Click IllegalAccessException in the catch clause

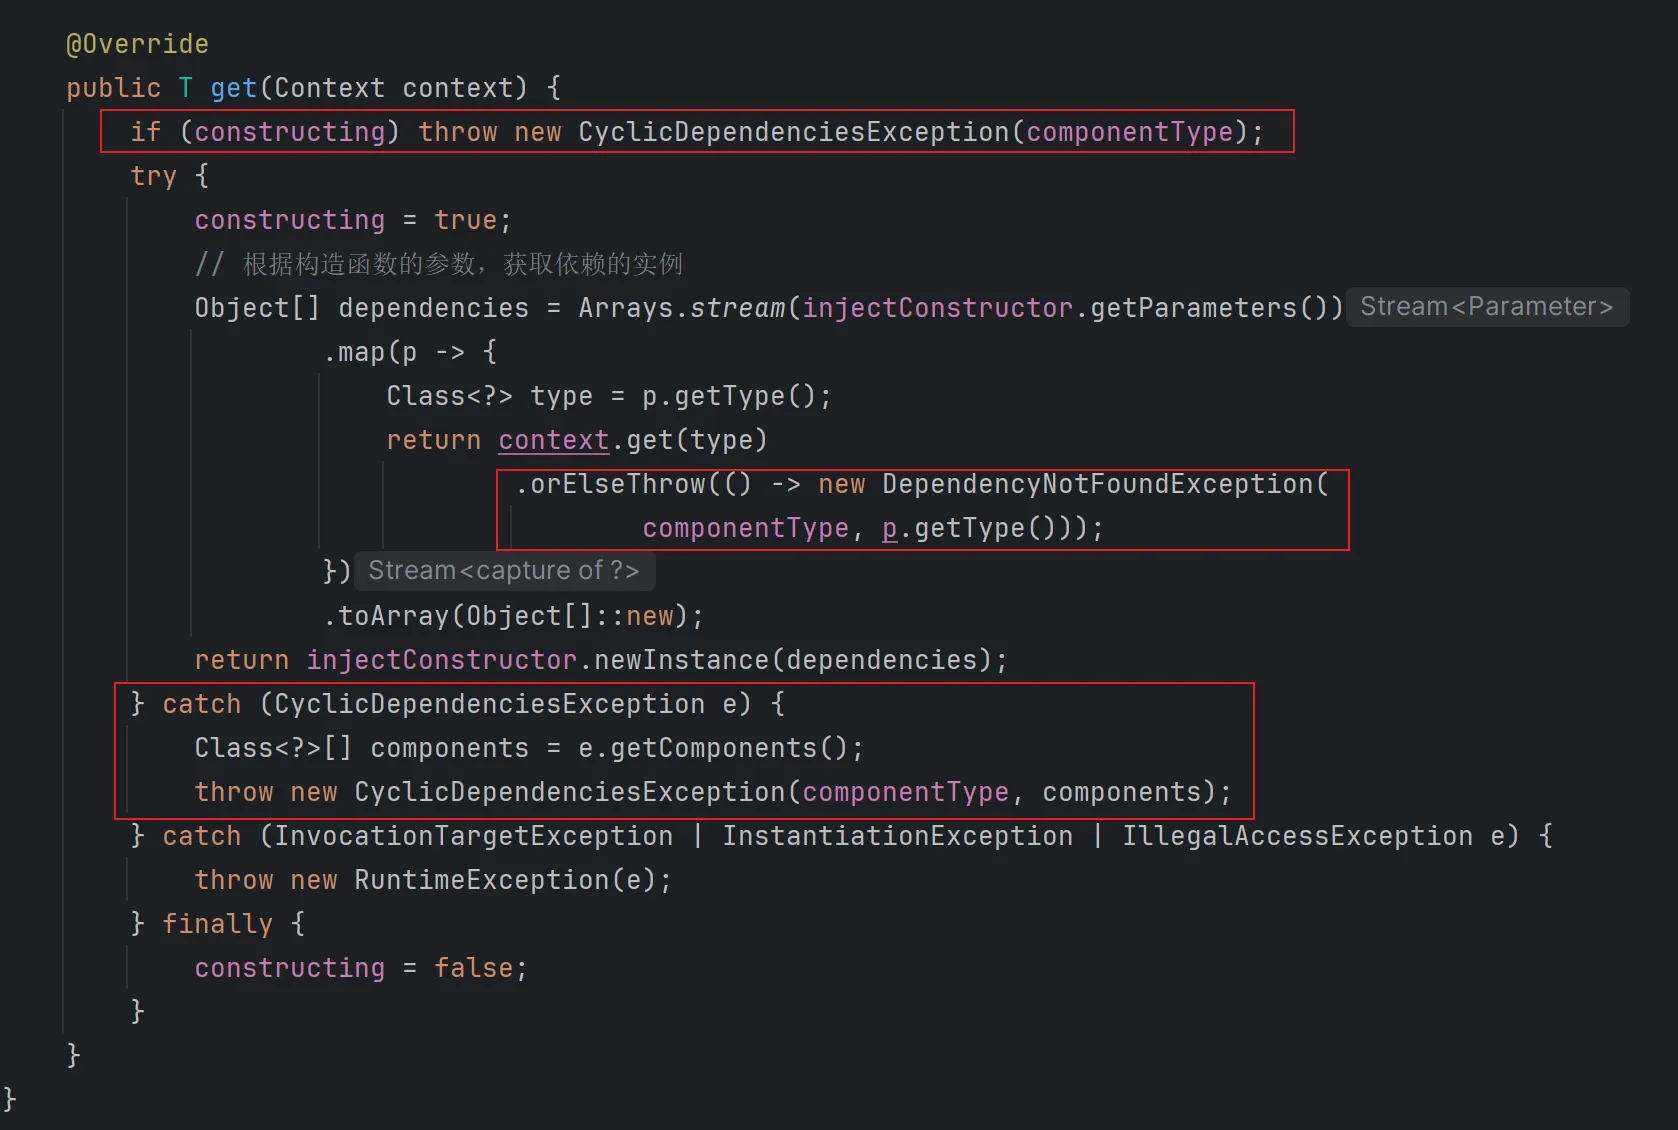point(1297,836)
